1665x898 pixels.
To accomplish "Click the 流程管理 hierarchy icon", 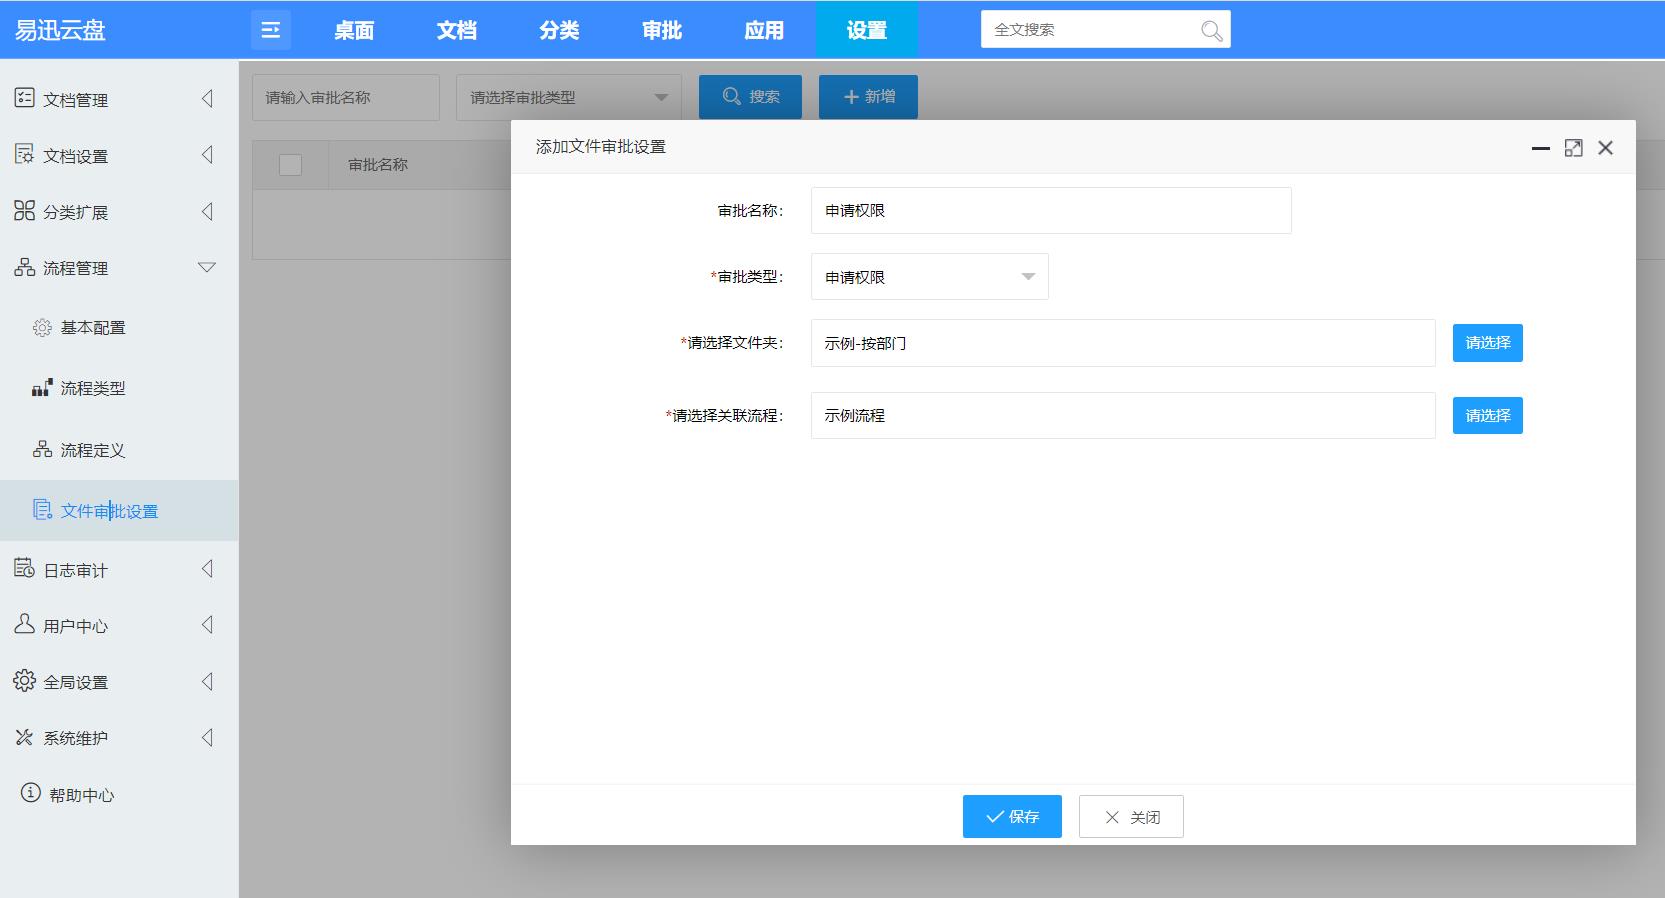I will (x=24, y=267).
